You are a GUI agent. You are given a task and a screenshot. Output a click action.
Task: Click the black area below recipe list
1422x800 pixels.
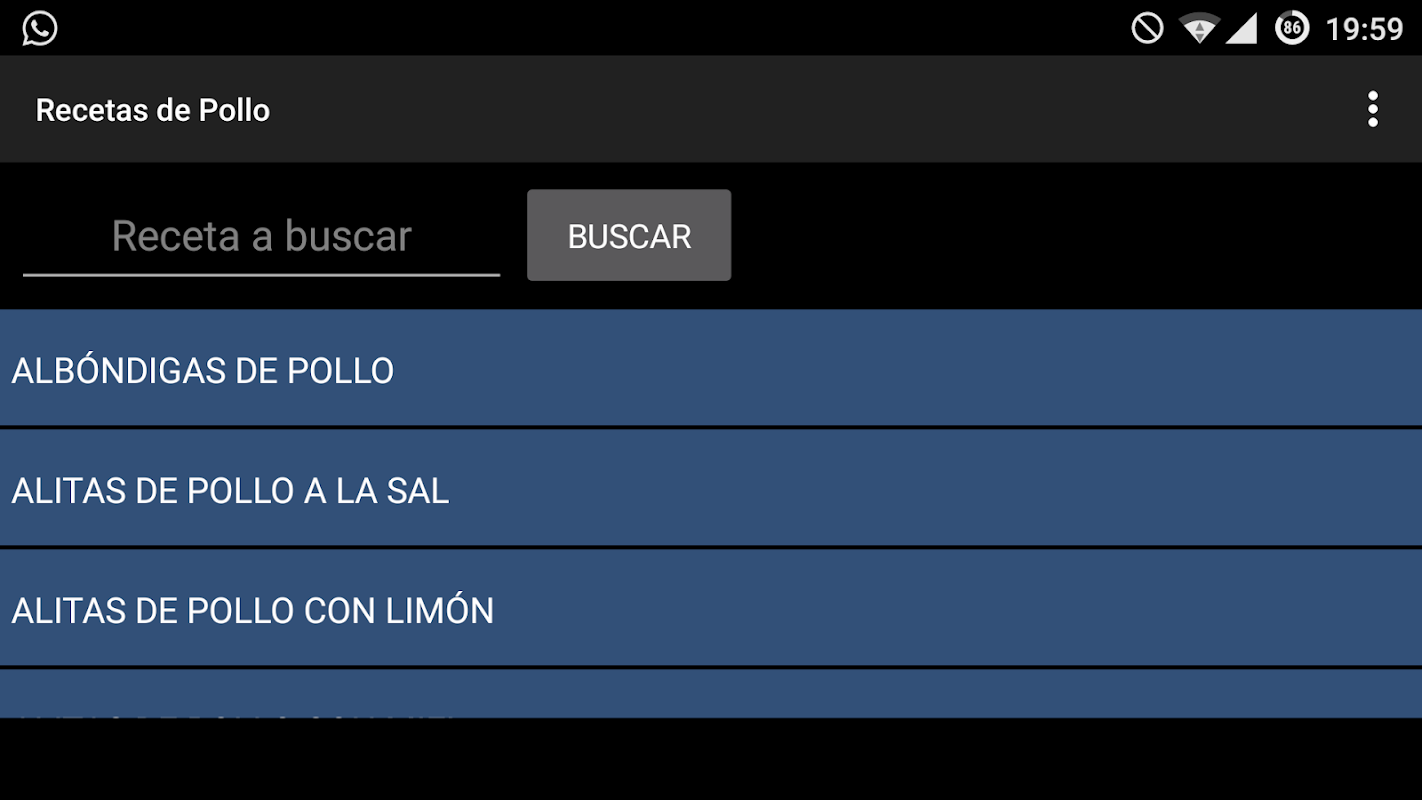711,759
